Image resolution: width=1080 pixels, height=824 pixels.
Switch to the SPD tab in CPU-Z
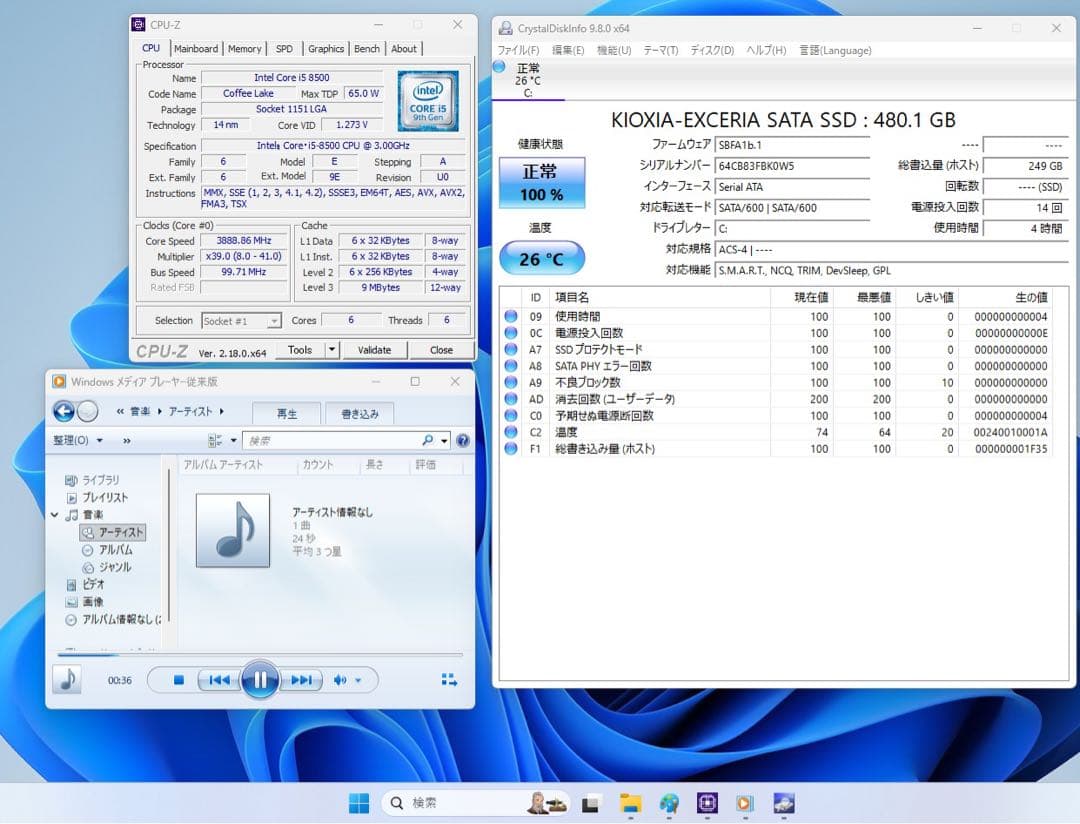click(x=284, y=49)
